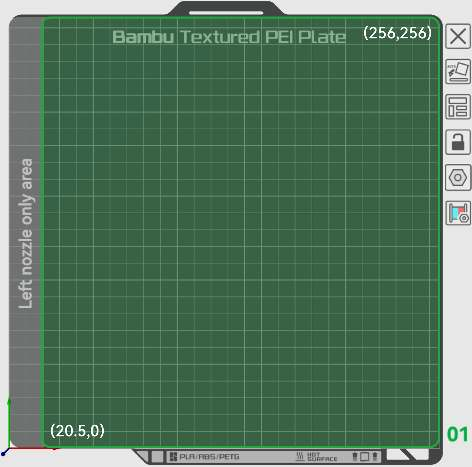This screenshot has width=472, height=467.
Task: Remove plate with the X icon
Action: click(458, 36)
